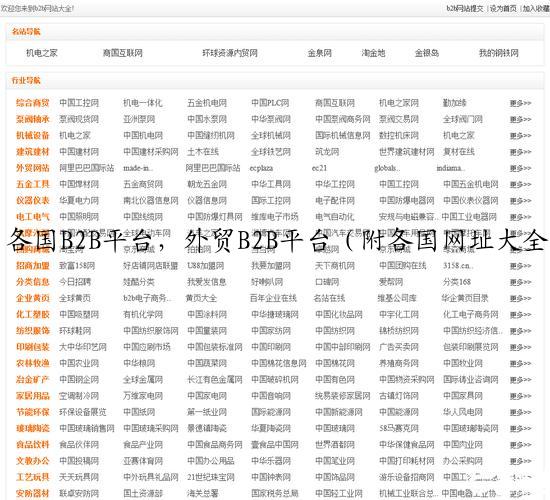
Task: Open the 黄页大全 link
Action: [x=201, y=298]
